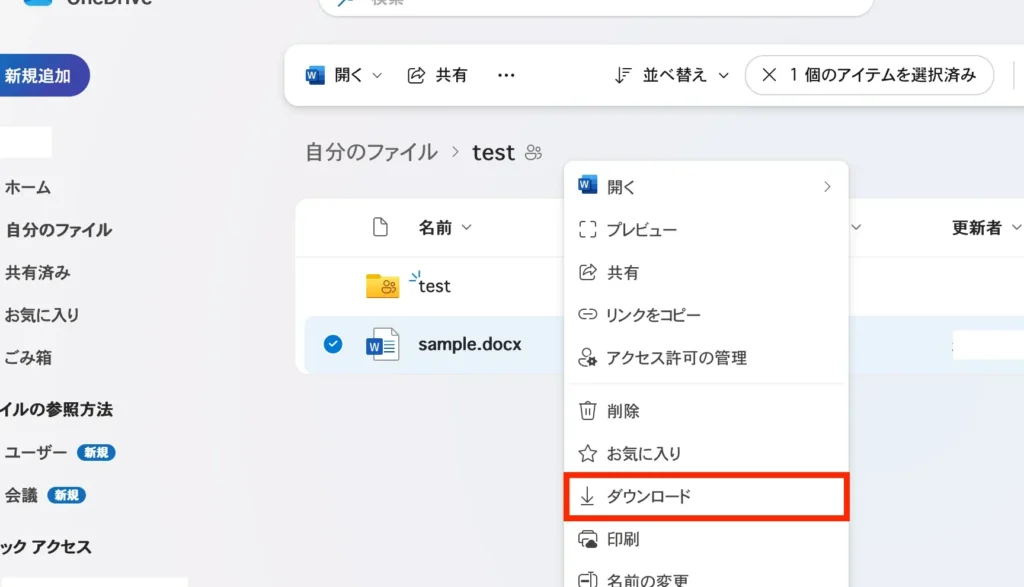The height and width of the screenshot is (587, 1024).
Task: Click the 名前 column sort dropdown
Action: [445, 228]
